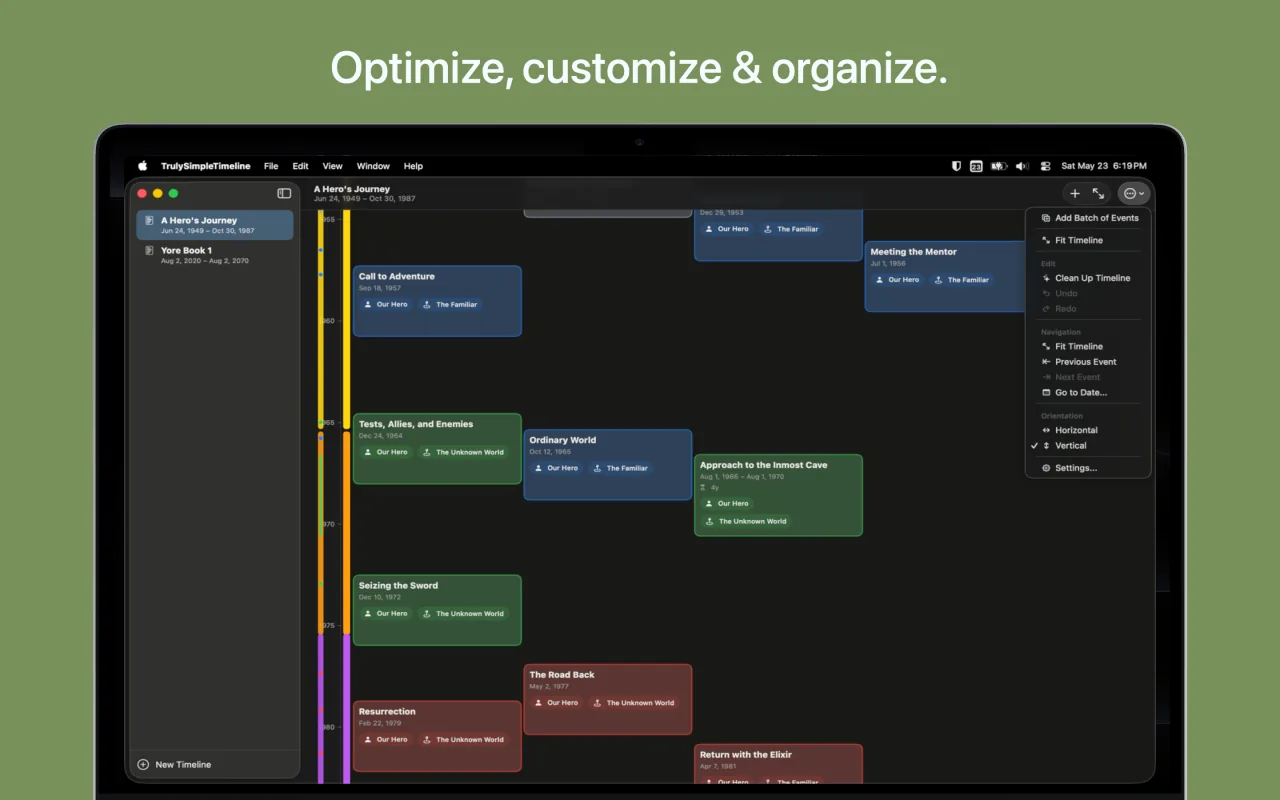The height and width of the screenshot is (800, 1280).
Task: Open the View menu
Action: point(332,166)
